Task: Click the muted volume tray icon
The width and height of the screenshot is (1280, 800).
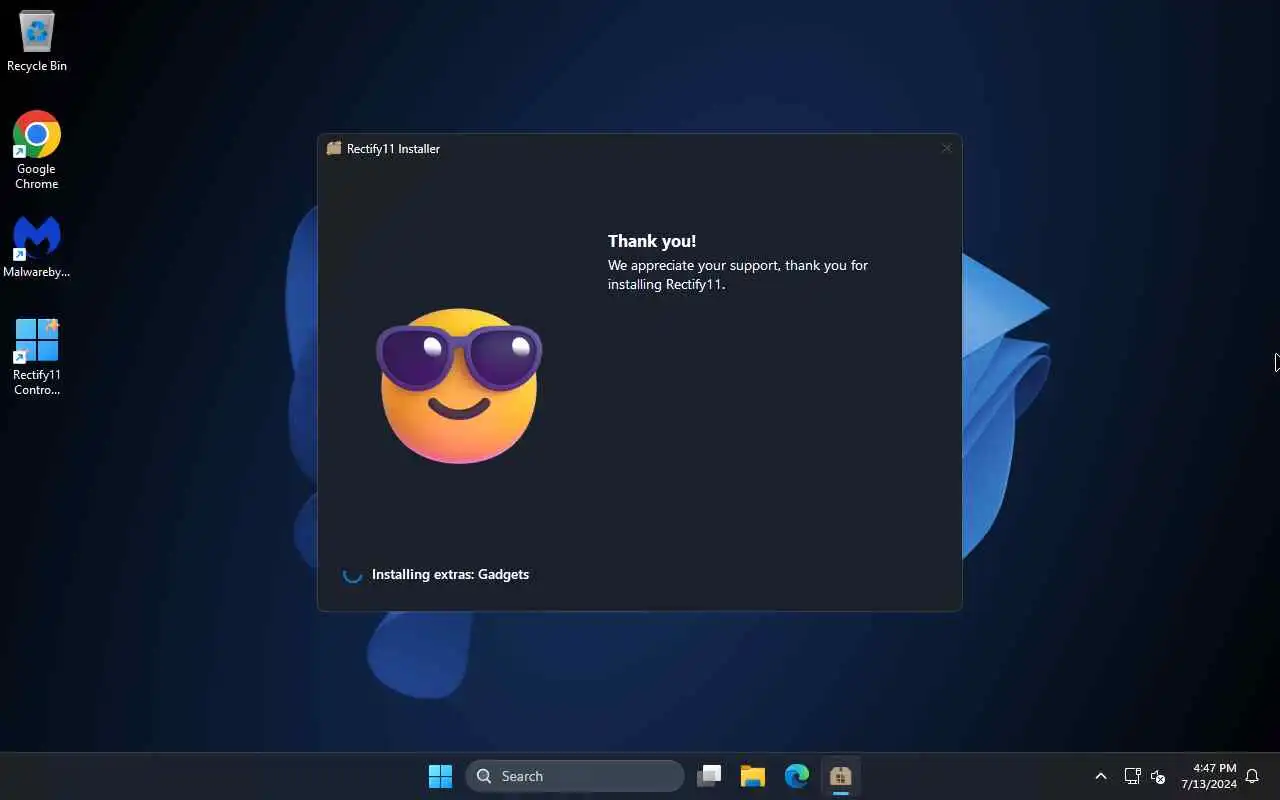Action: [x=1159, y=776]
